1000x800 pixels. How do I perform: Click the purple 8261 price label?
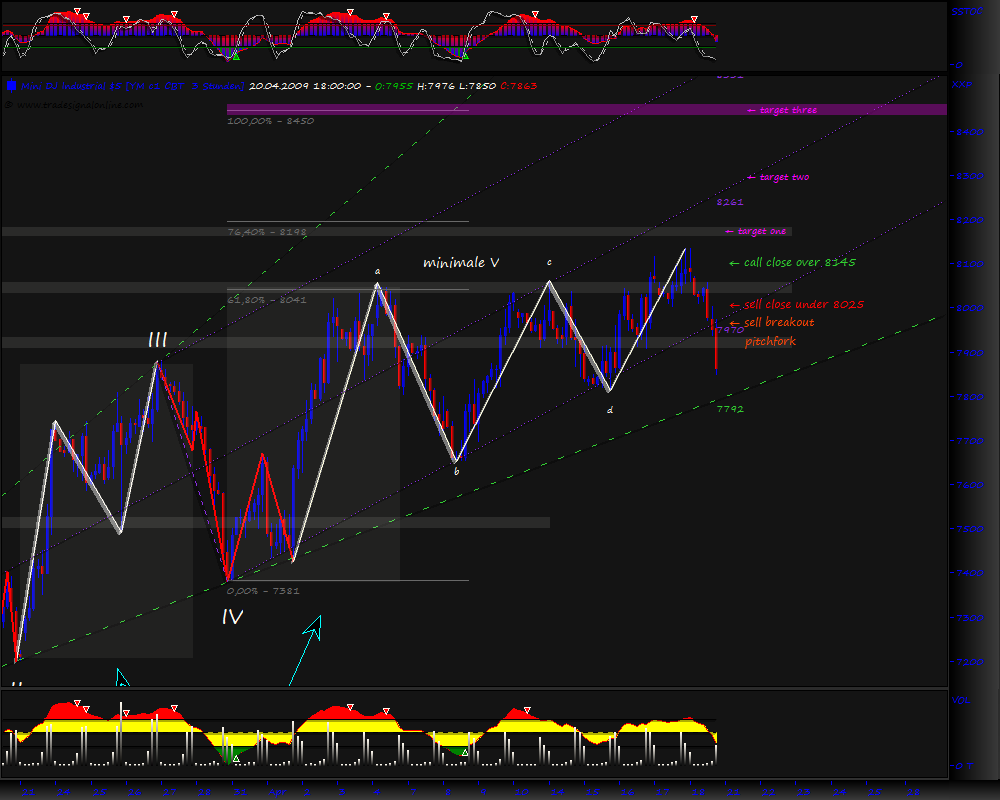[730, 202]
